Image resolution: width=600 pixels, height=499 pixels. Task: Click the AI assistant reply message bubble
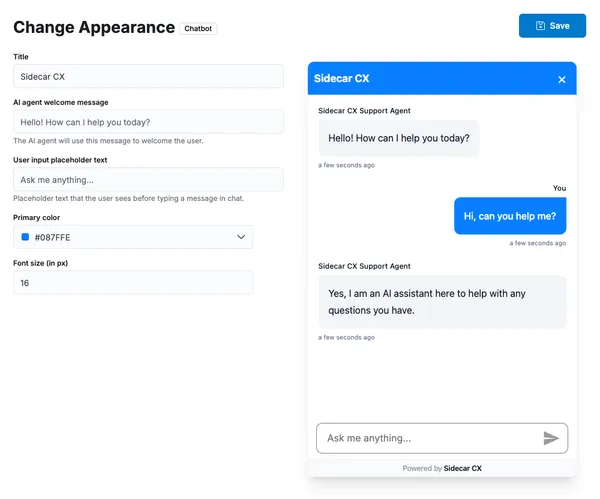coord(442,302)
